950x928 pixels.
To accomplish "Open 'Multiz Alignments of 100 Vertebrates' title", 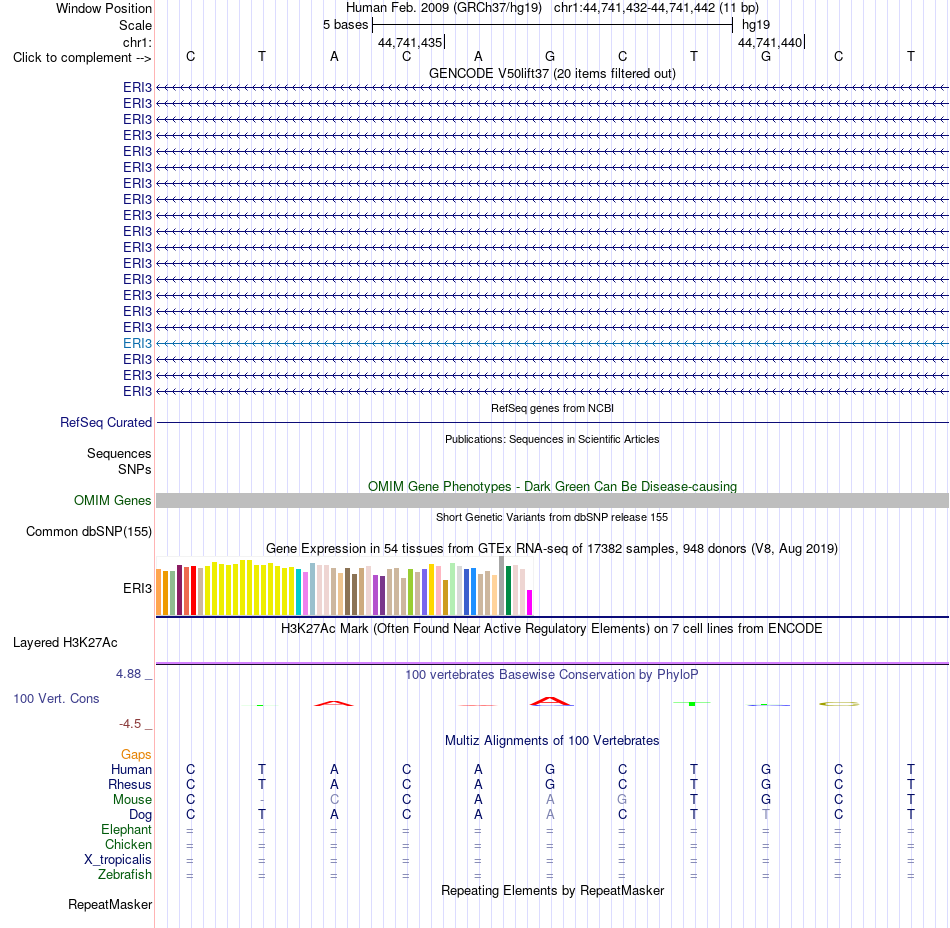I will coord(552,741).
